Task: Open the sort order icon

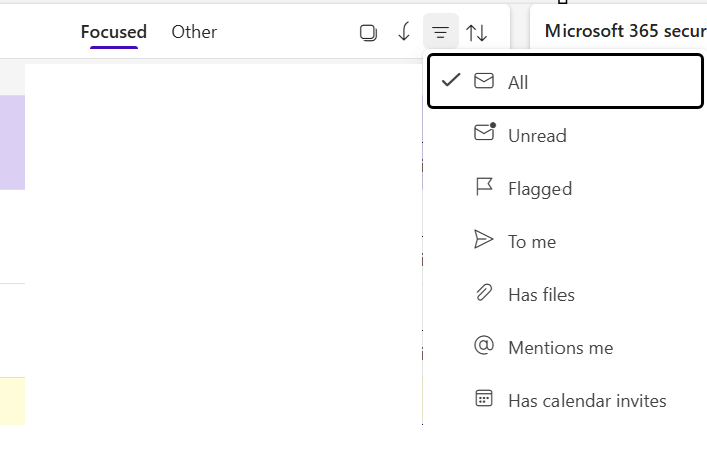Action: (x=477, y=32)
